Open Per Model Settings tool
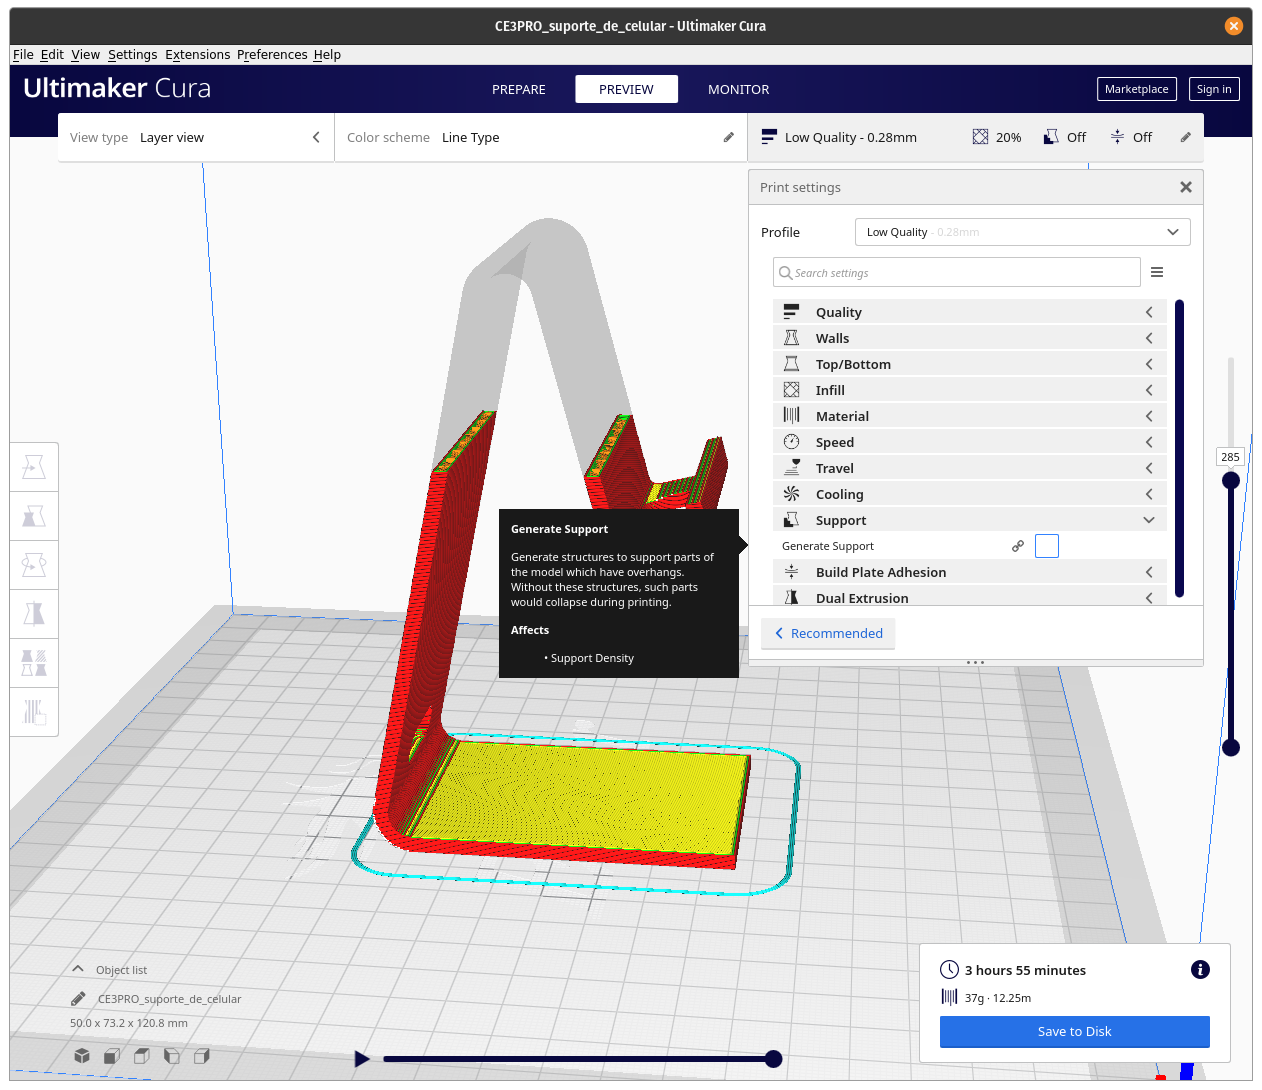Viewport: 1262px width, 1090px height. tap(34, 663)
